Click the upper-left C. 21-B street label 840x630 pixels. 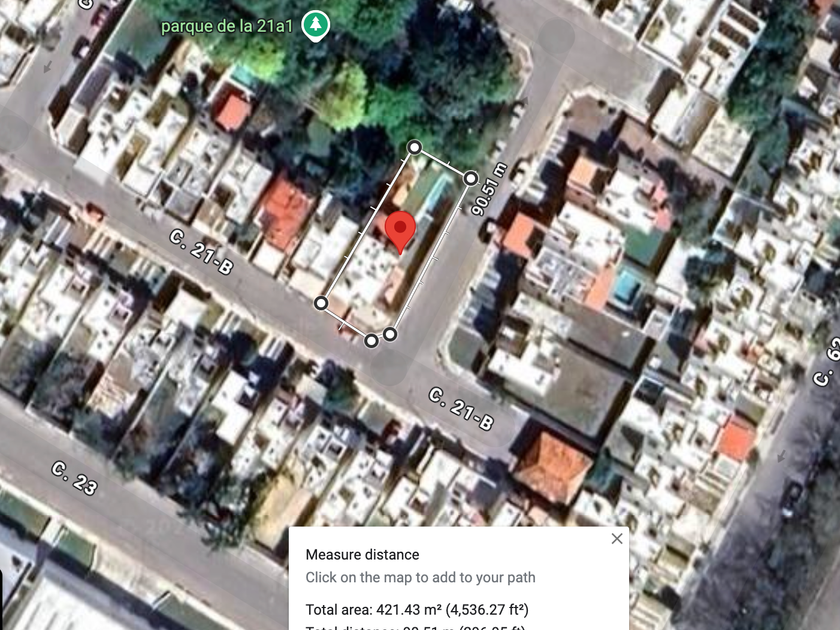(201, 252)
